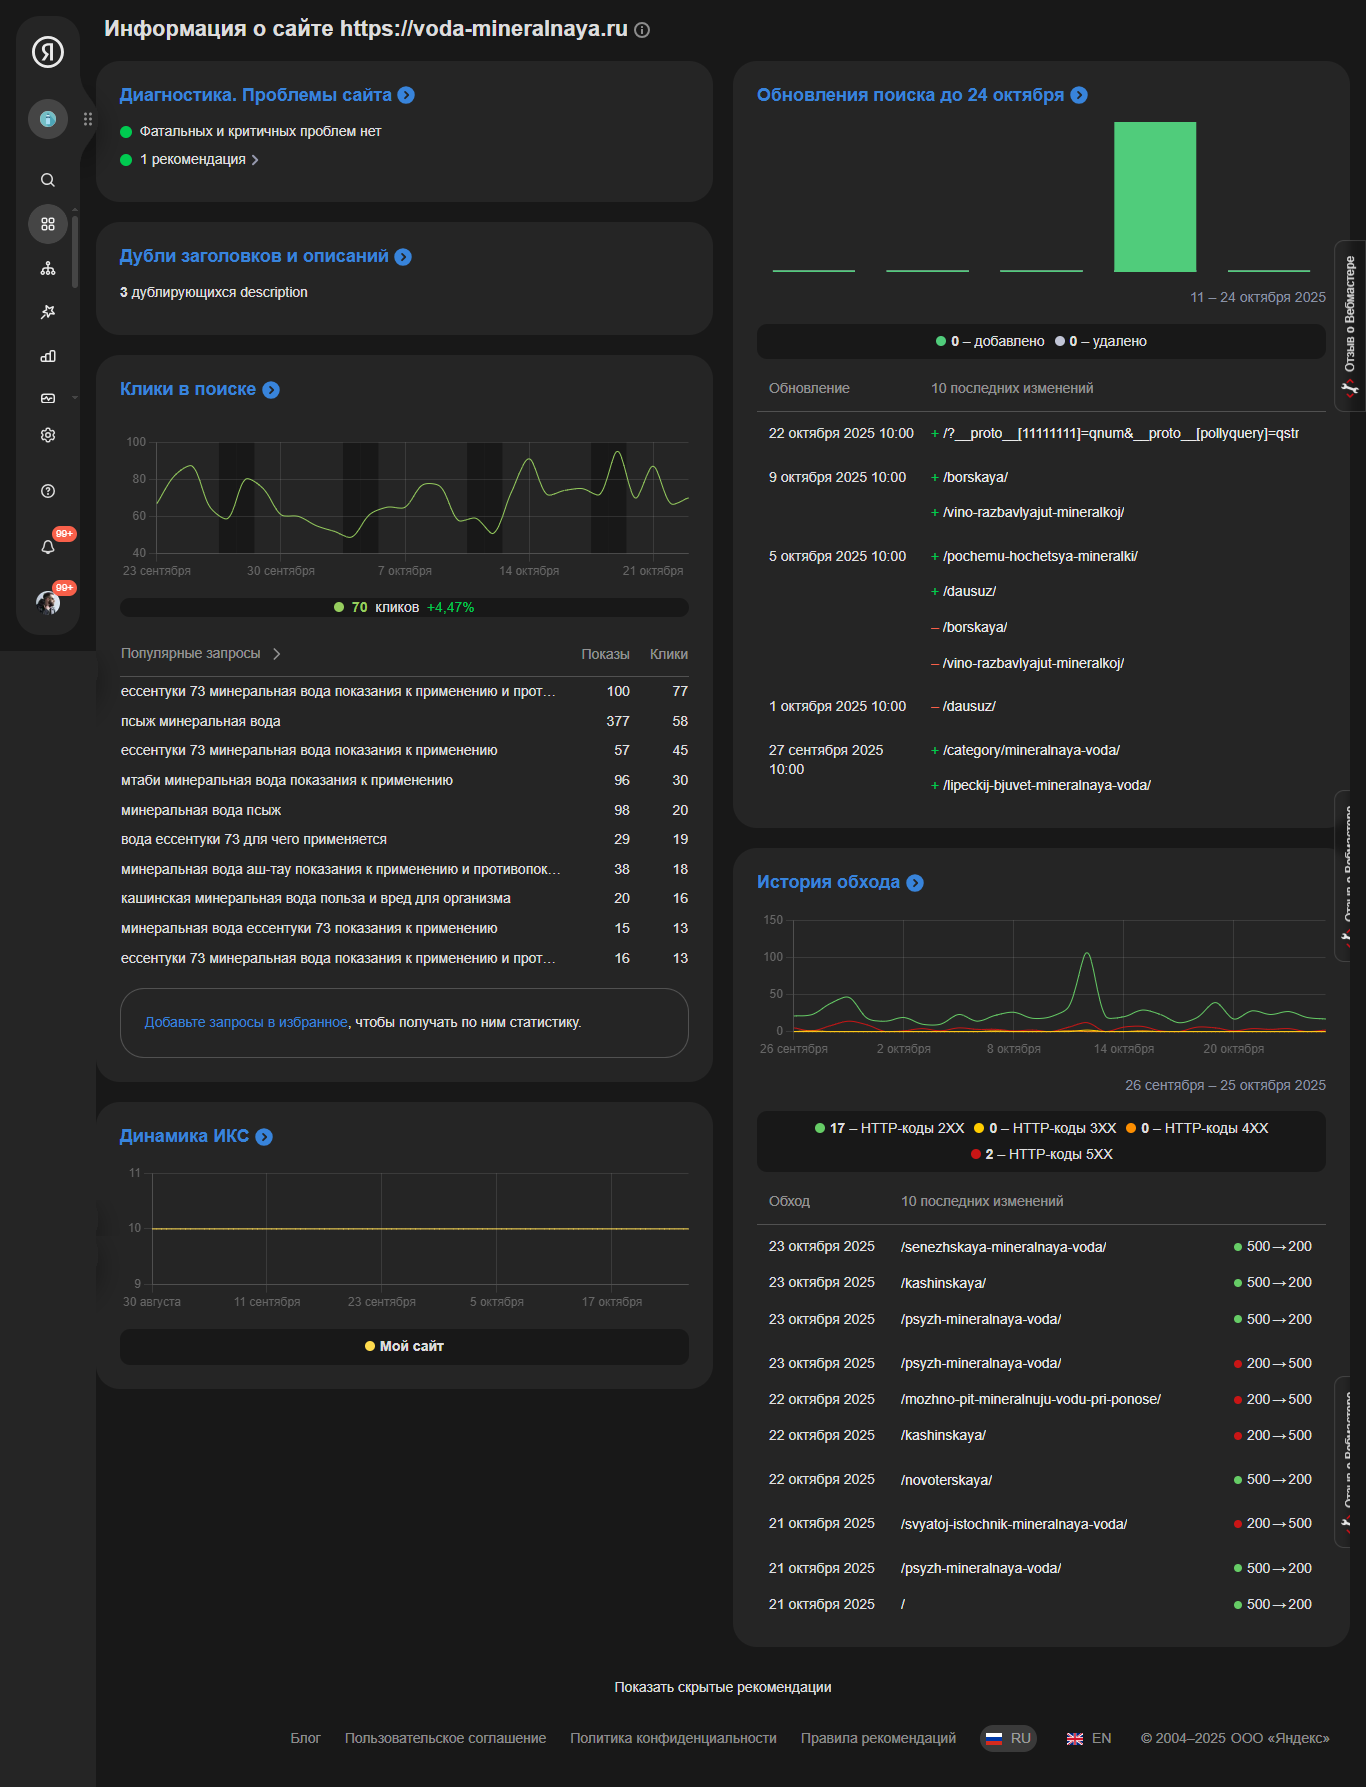1366x1787 pixels.
Task: Open the nine-dot site list grip icon
Action: pos(88,119)
